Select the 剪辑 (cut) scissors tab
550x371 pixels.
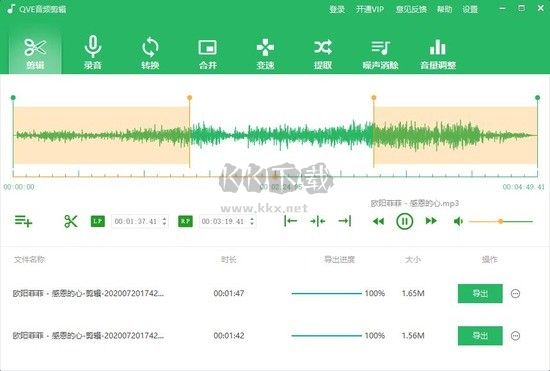coord(35,53)
